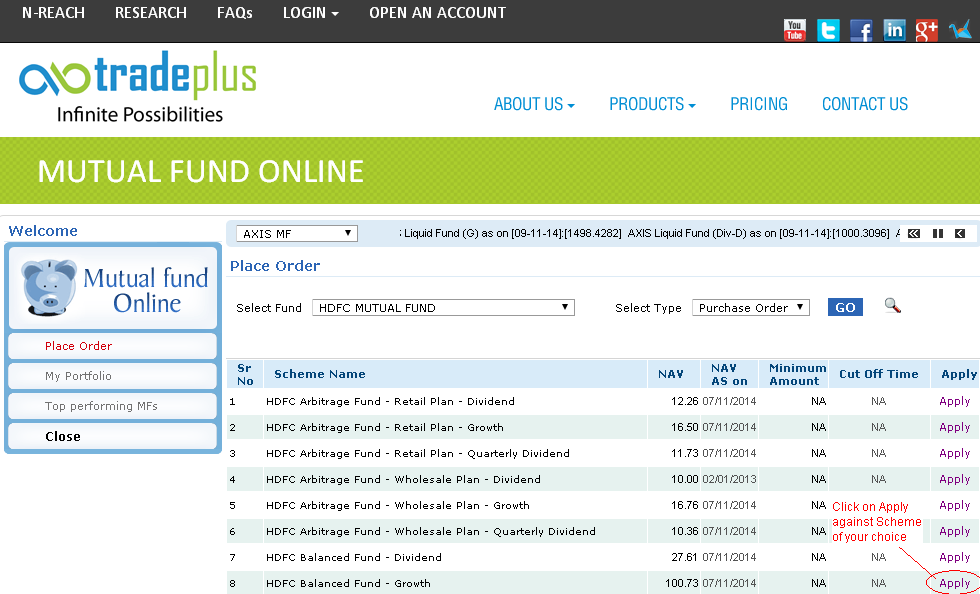
Task: Click NAV value 27.61
Action: [684, 557]
